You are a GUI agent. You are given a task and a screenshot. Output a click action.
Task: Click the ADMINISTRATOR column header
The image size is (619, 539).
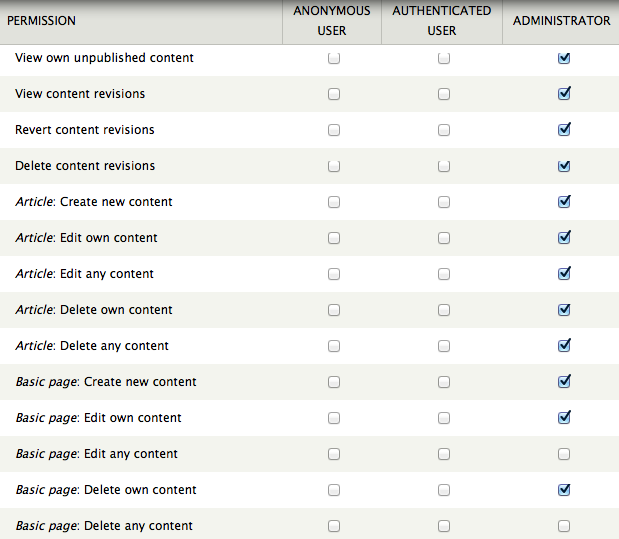(561, 21)
